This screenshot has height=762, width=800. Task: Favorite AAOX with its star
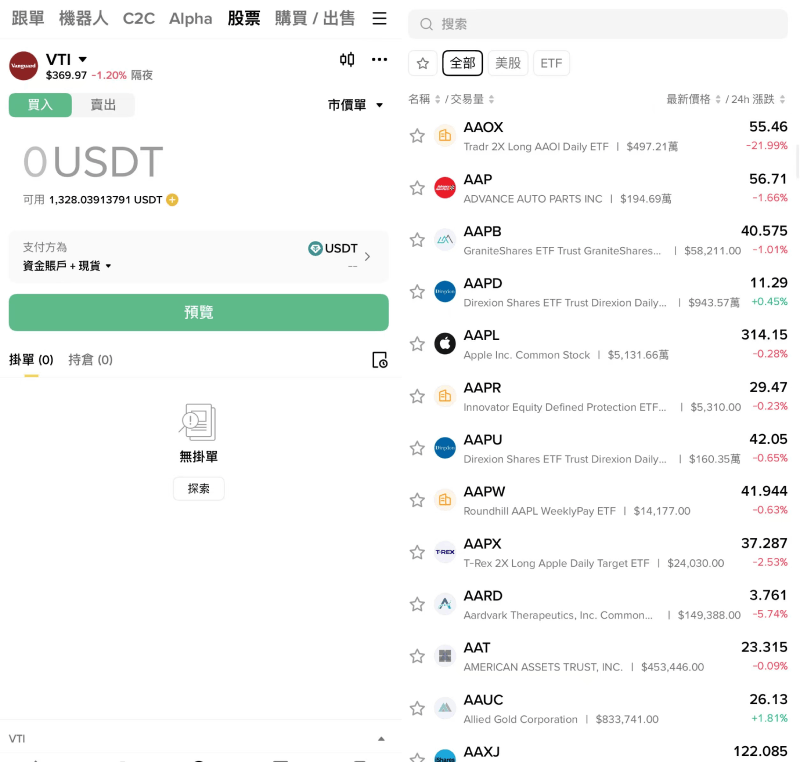coord(417,136)
